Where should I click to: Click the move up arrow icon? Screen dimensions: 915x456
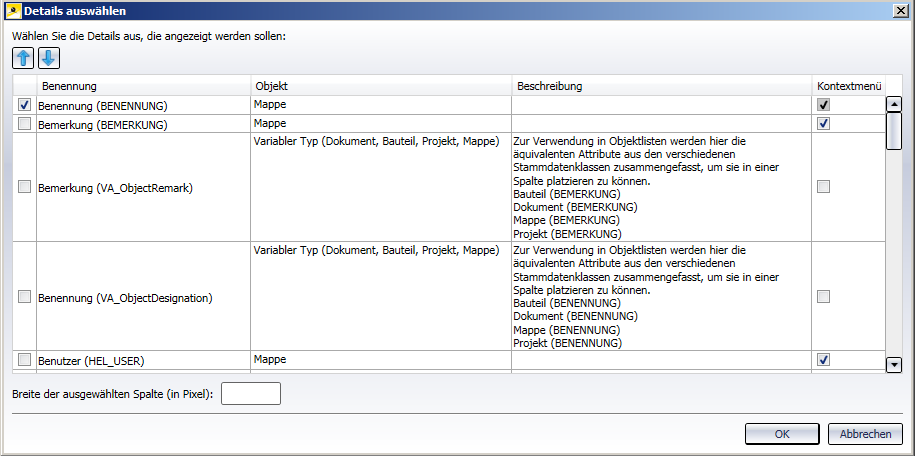click(24, 57)
